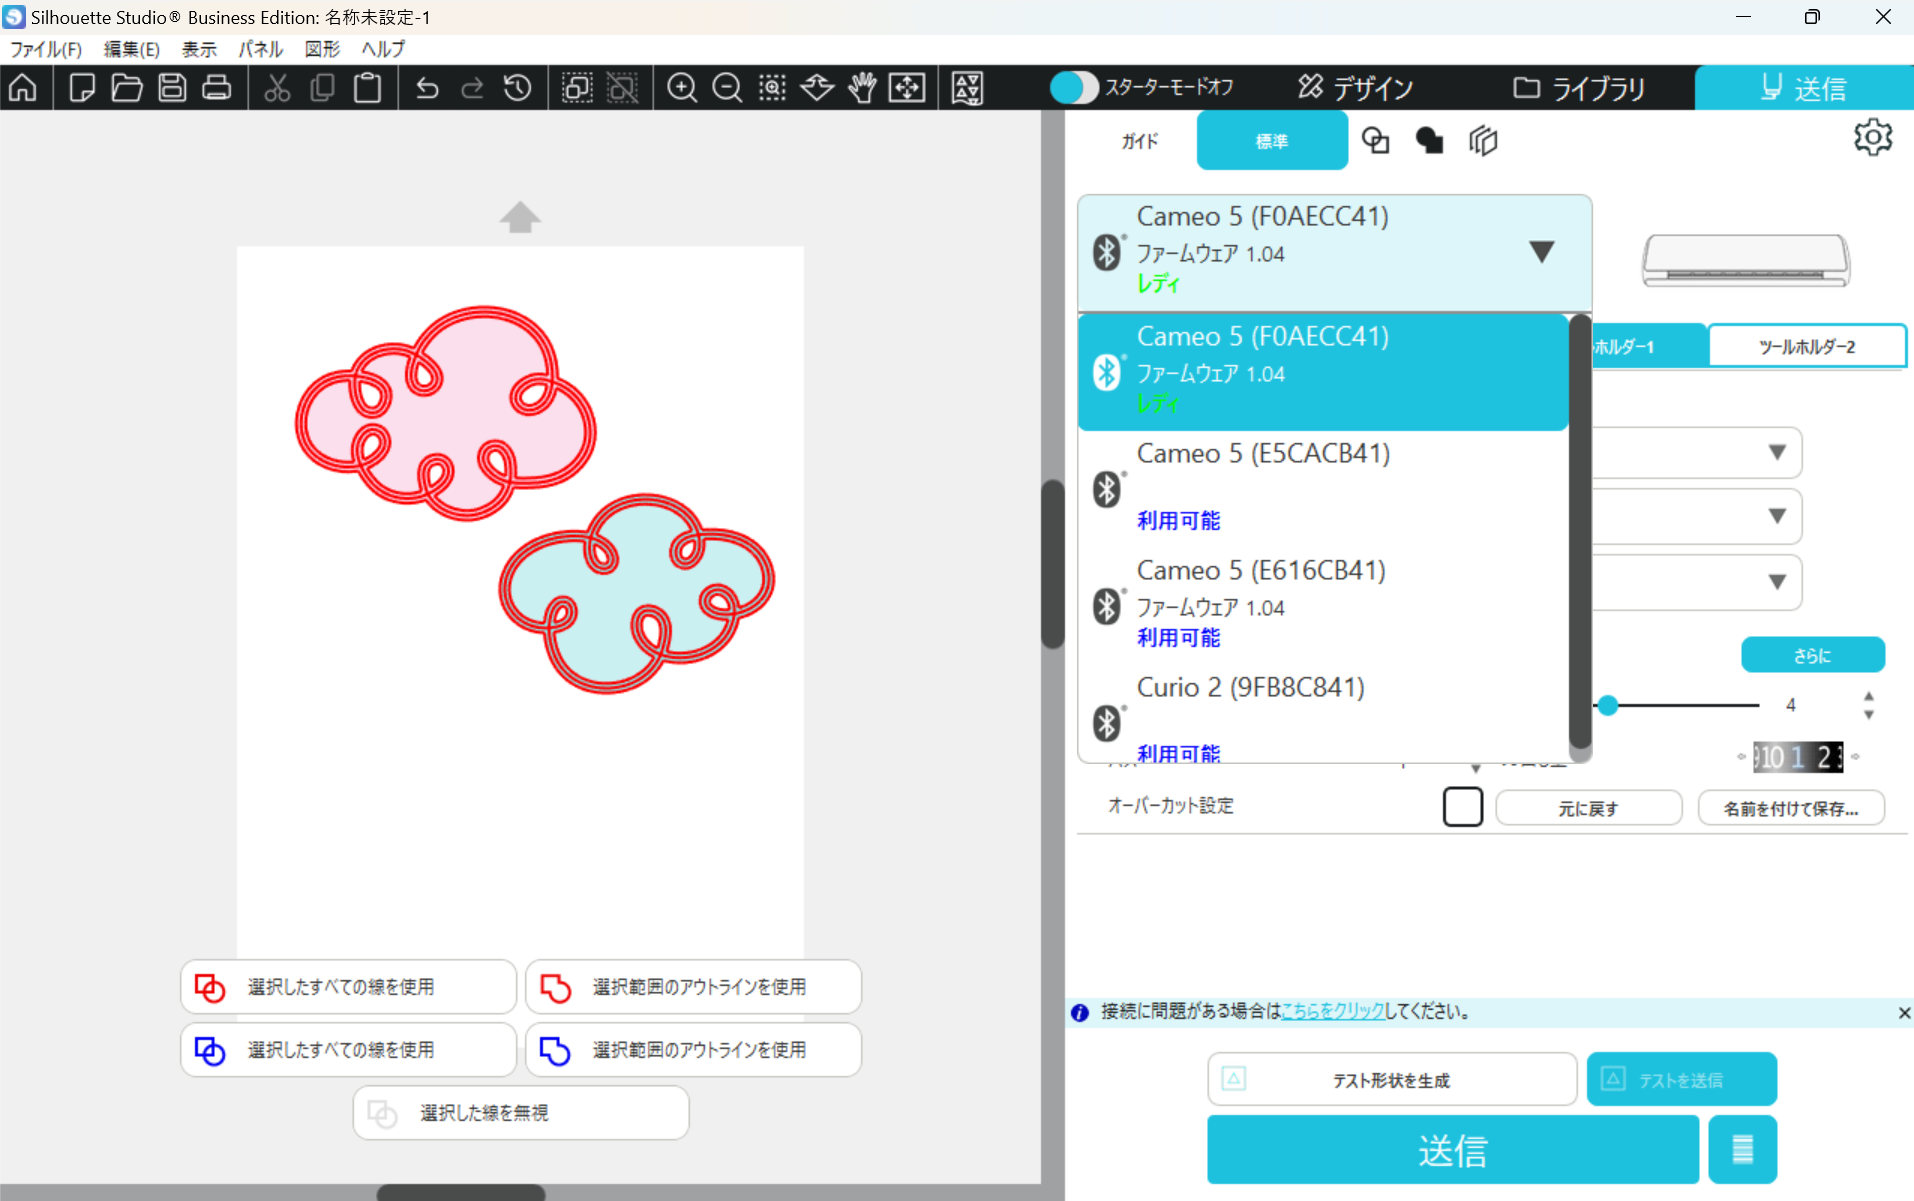Select the pan hand tool
This screenshot has width=1914, height=1201.
point(862,88)
